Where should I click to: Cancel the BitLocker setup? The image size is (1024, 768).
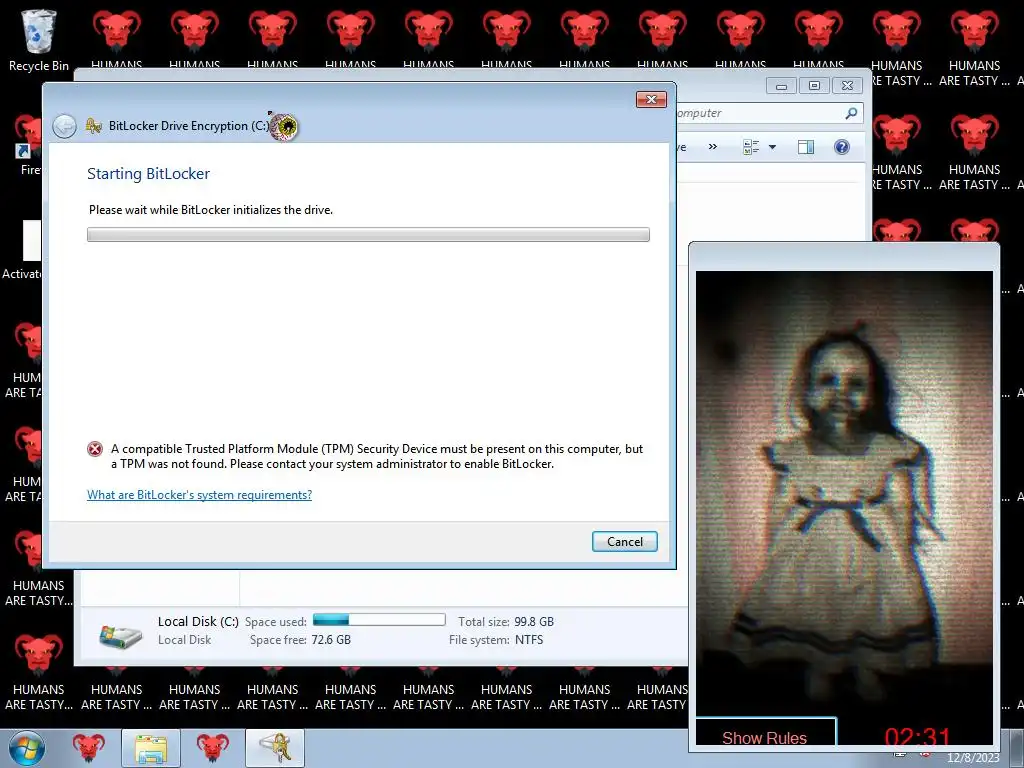click(624, 541)
